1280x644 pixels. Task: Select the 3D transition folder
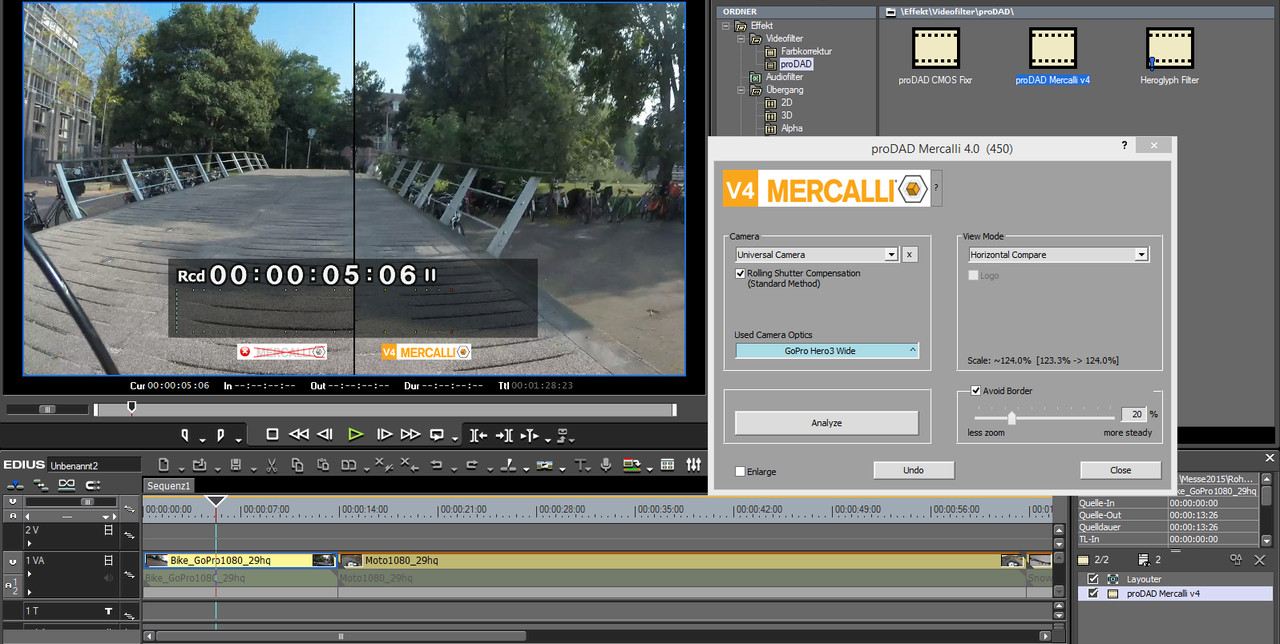tap(786, 115)
